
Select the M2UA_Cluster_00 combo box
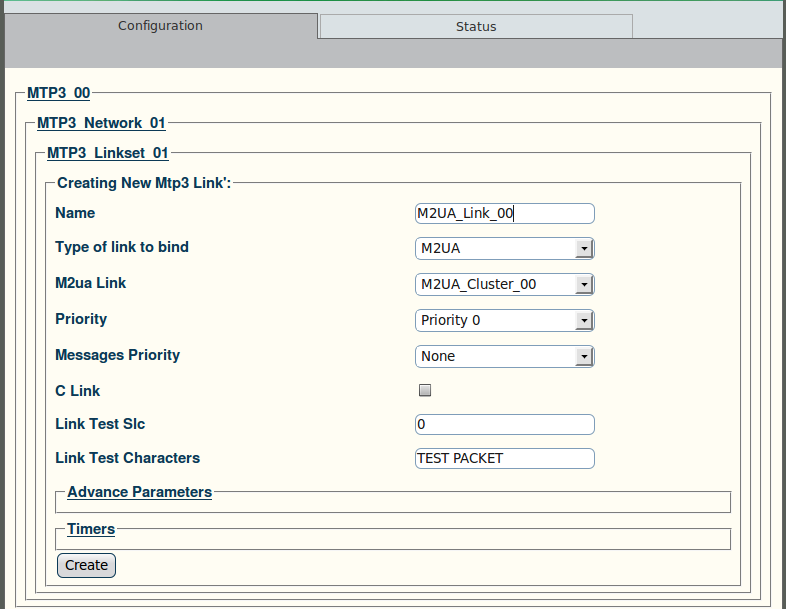(505, 285)
